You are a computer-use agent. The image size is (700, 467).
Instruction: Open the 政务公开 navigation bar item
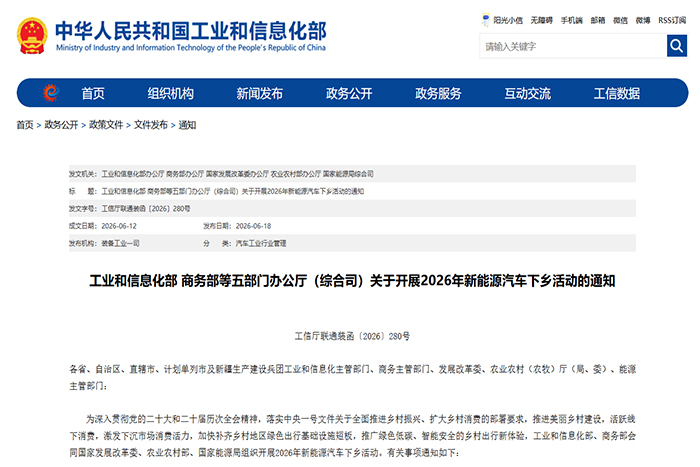click(x=349, y=93)
